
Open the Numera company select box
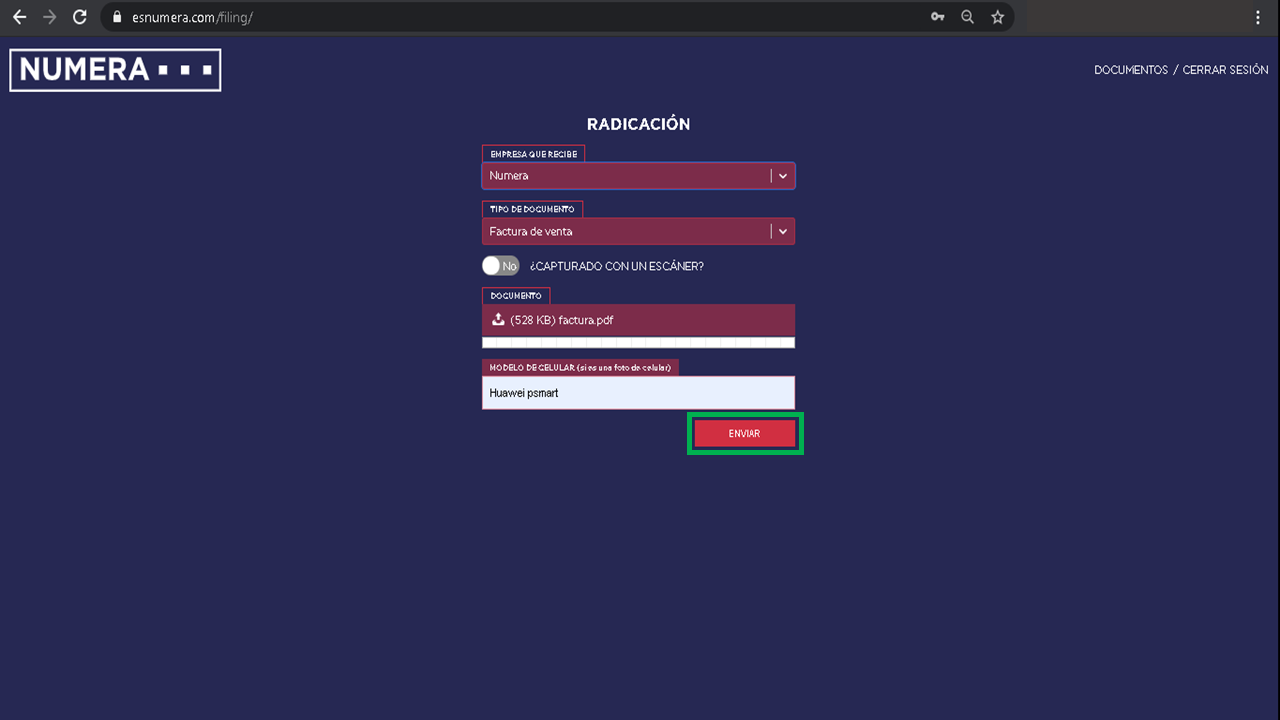coord(638,176)
